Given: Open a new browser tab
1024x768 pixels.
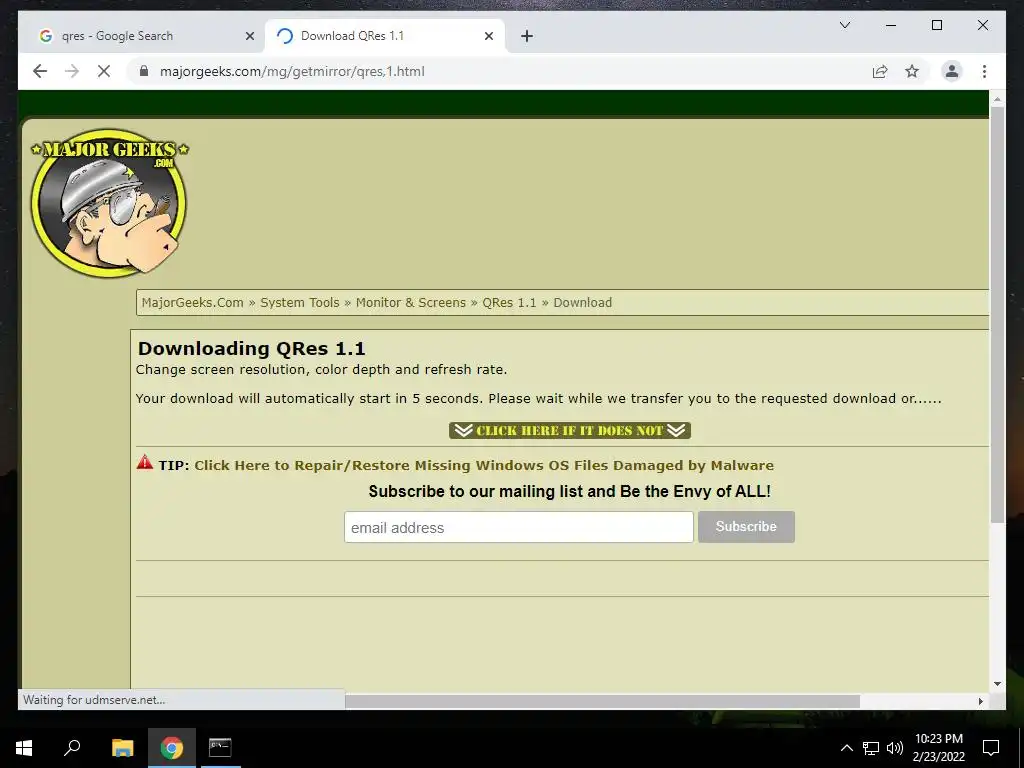Looking at the screenshot, I should point(527,36).
